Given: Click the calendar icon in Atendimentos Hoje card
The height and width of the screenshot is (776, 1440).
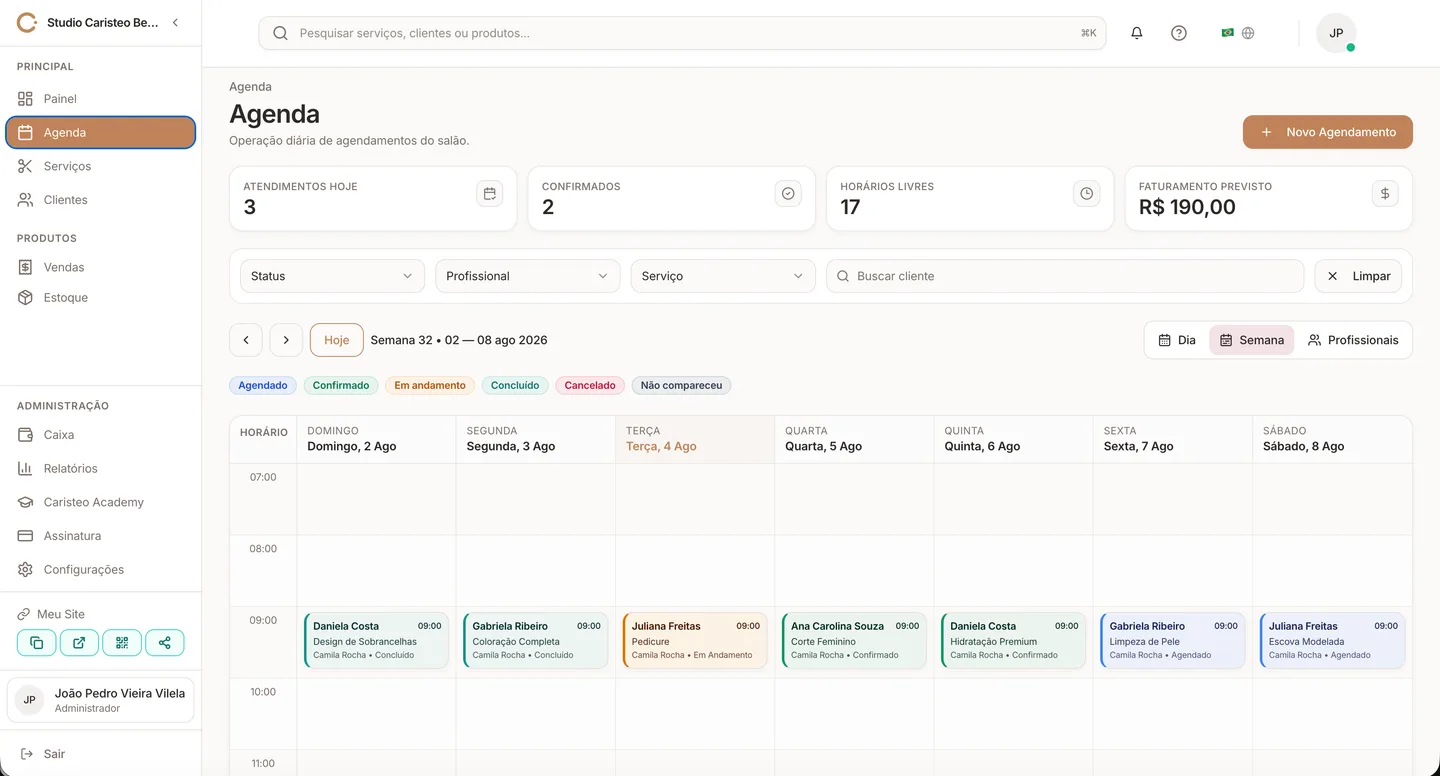Looking at the screenshot, I should [x=490, y=194].
